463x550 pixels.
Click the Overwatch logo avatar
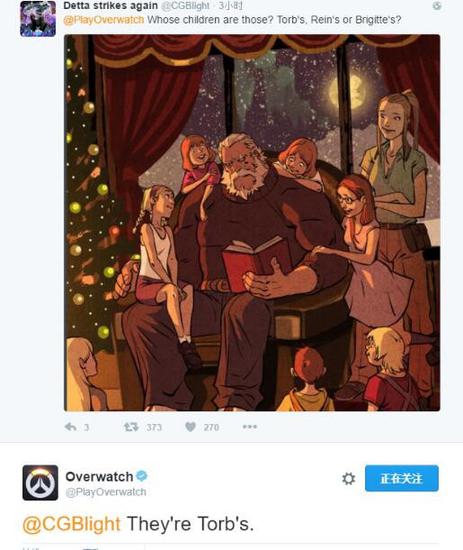click(40, 483)
